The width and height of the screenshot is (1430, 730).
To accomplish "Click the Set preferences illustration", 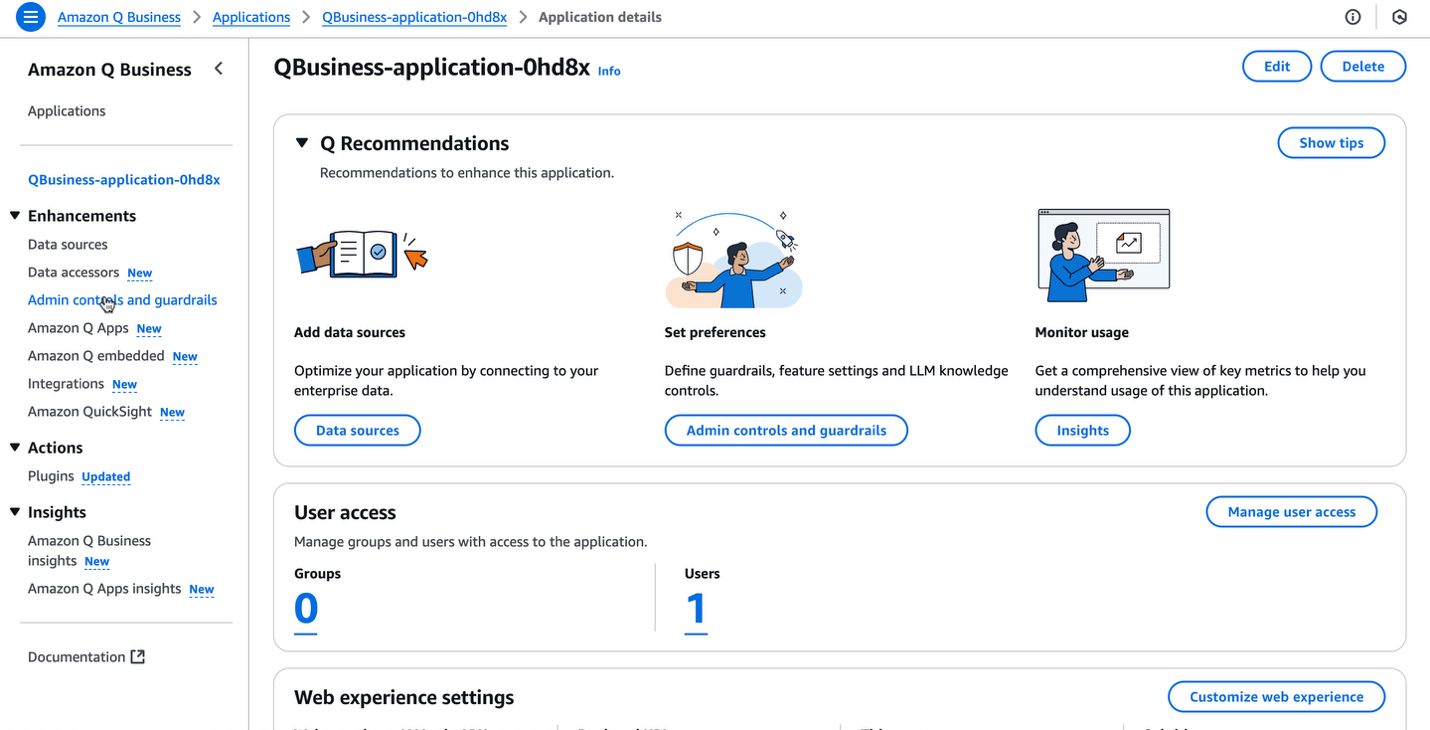I will click(733, 259).
